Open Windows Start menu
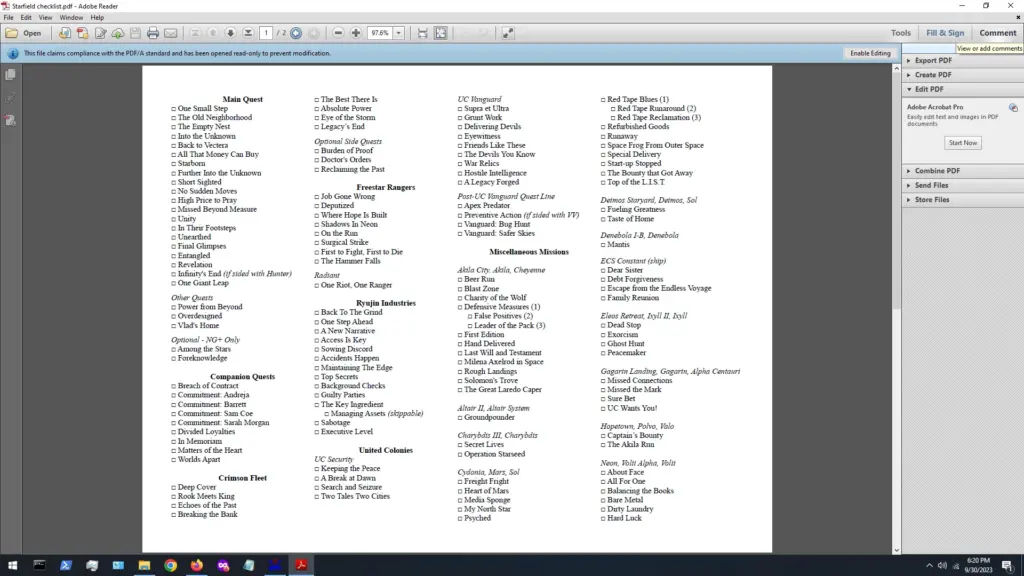Screen dimensions: 1024x576 tap(12, 566)
